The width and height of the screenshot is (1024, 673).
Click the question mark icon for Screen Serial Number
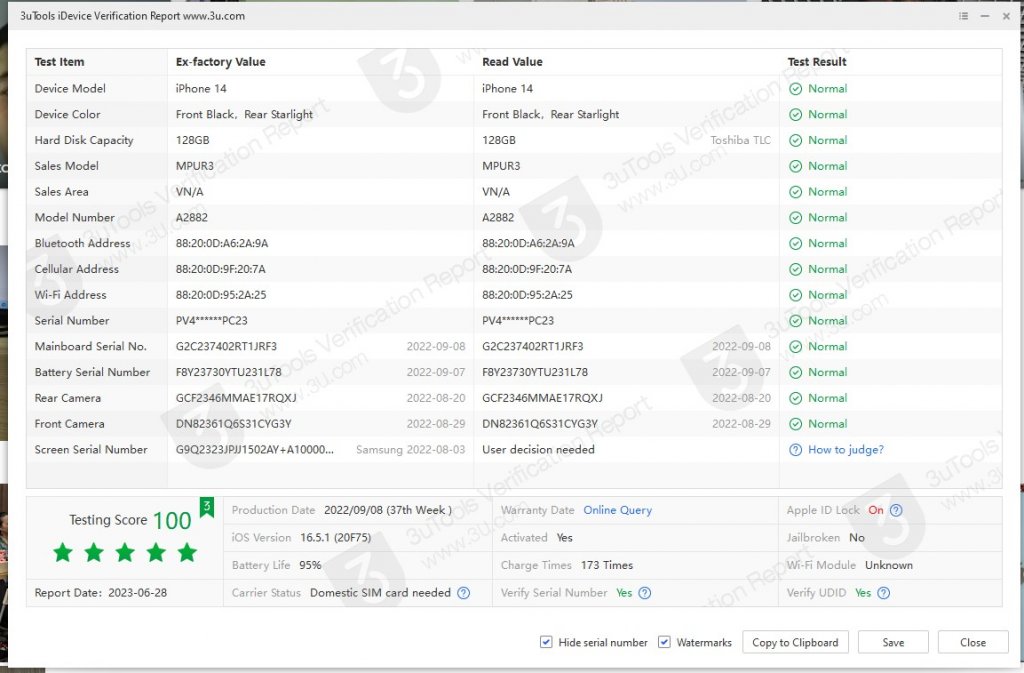(x=795, y=450)
